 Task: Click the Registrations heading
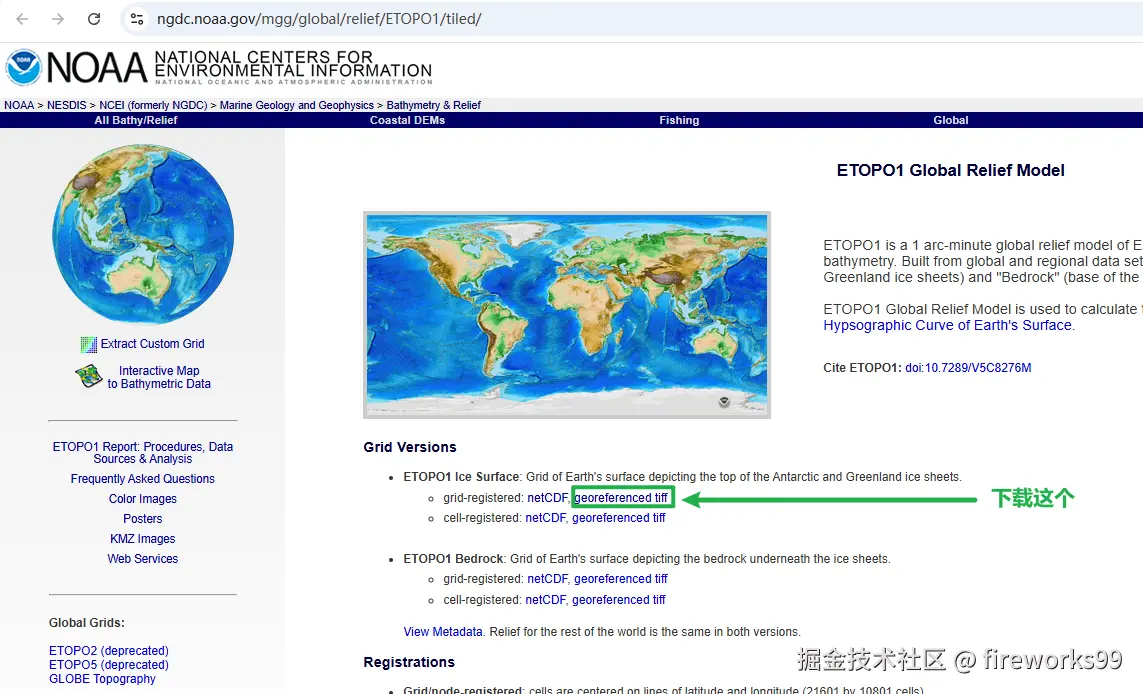(x=409, y=663)
